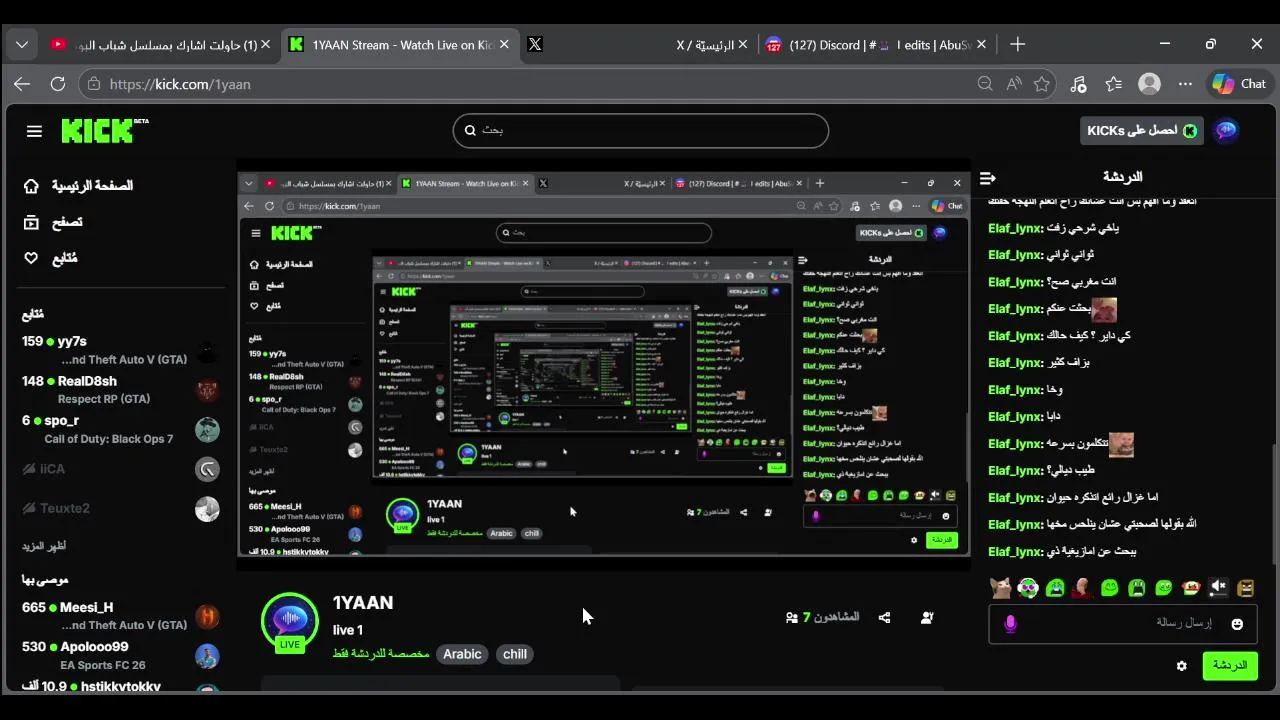Insert the red hat emote
Image resolution: width=1280 pixels, height=720 pixels.
(x=1191, y=588)
